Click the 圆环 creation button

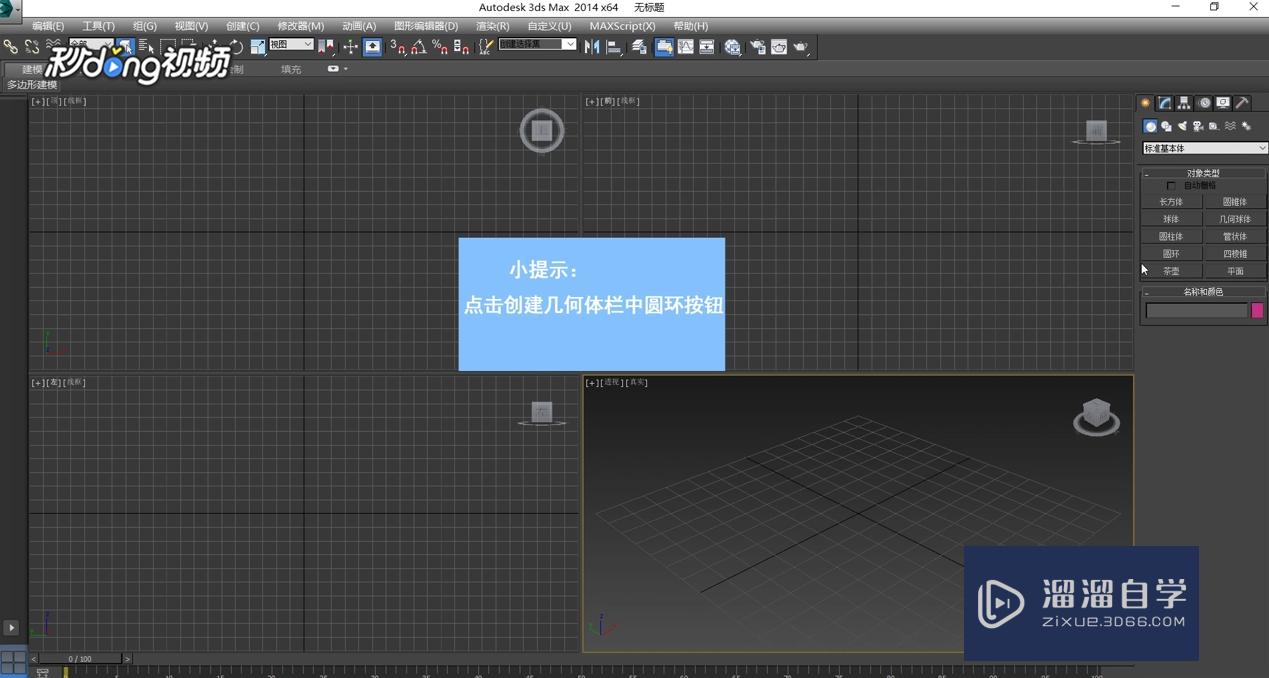(1170, 254)
